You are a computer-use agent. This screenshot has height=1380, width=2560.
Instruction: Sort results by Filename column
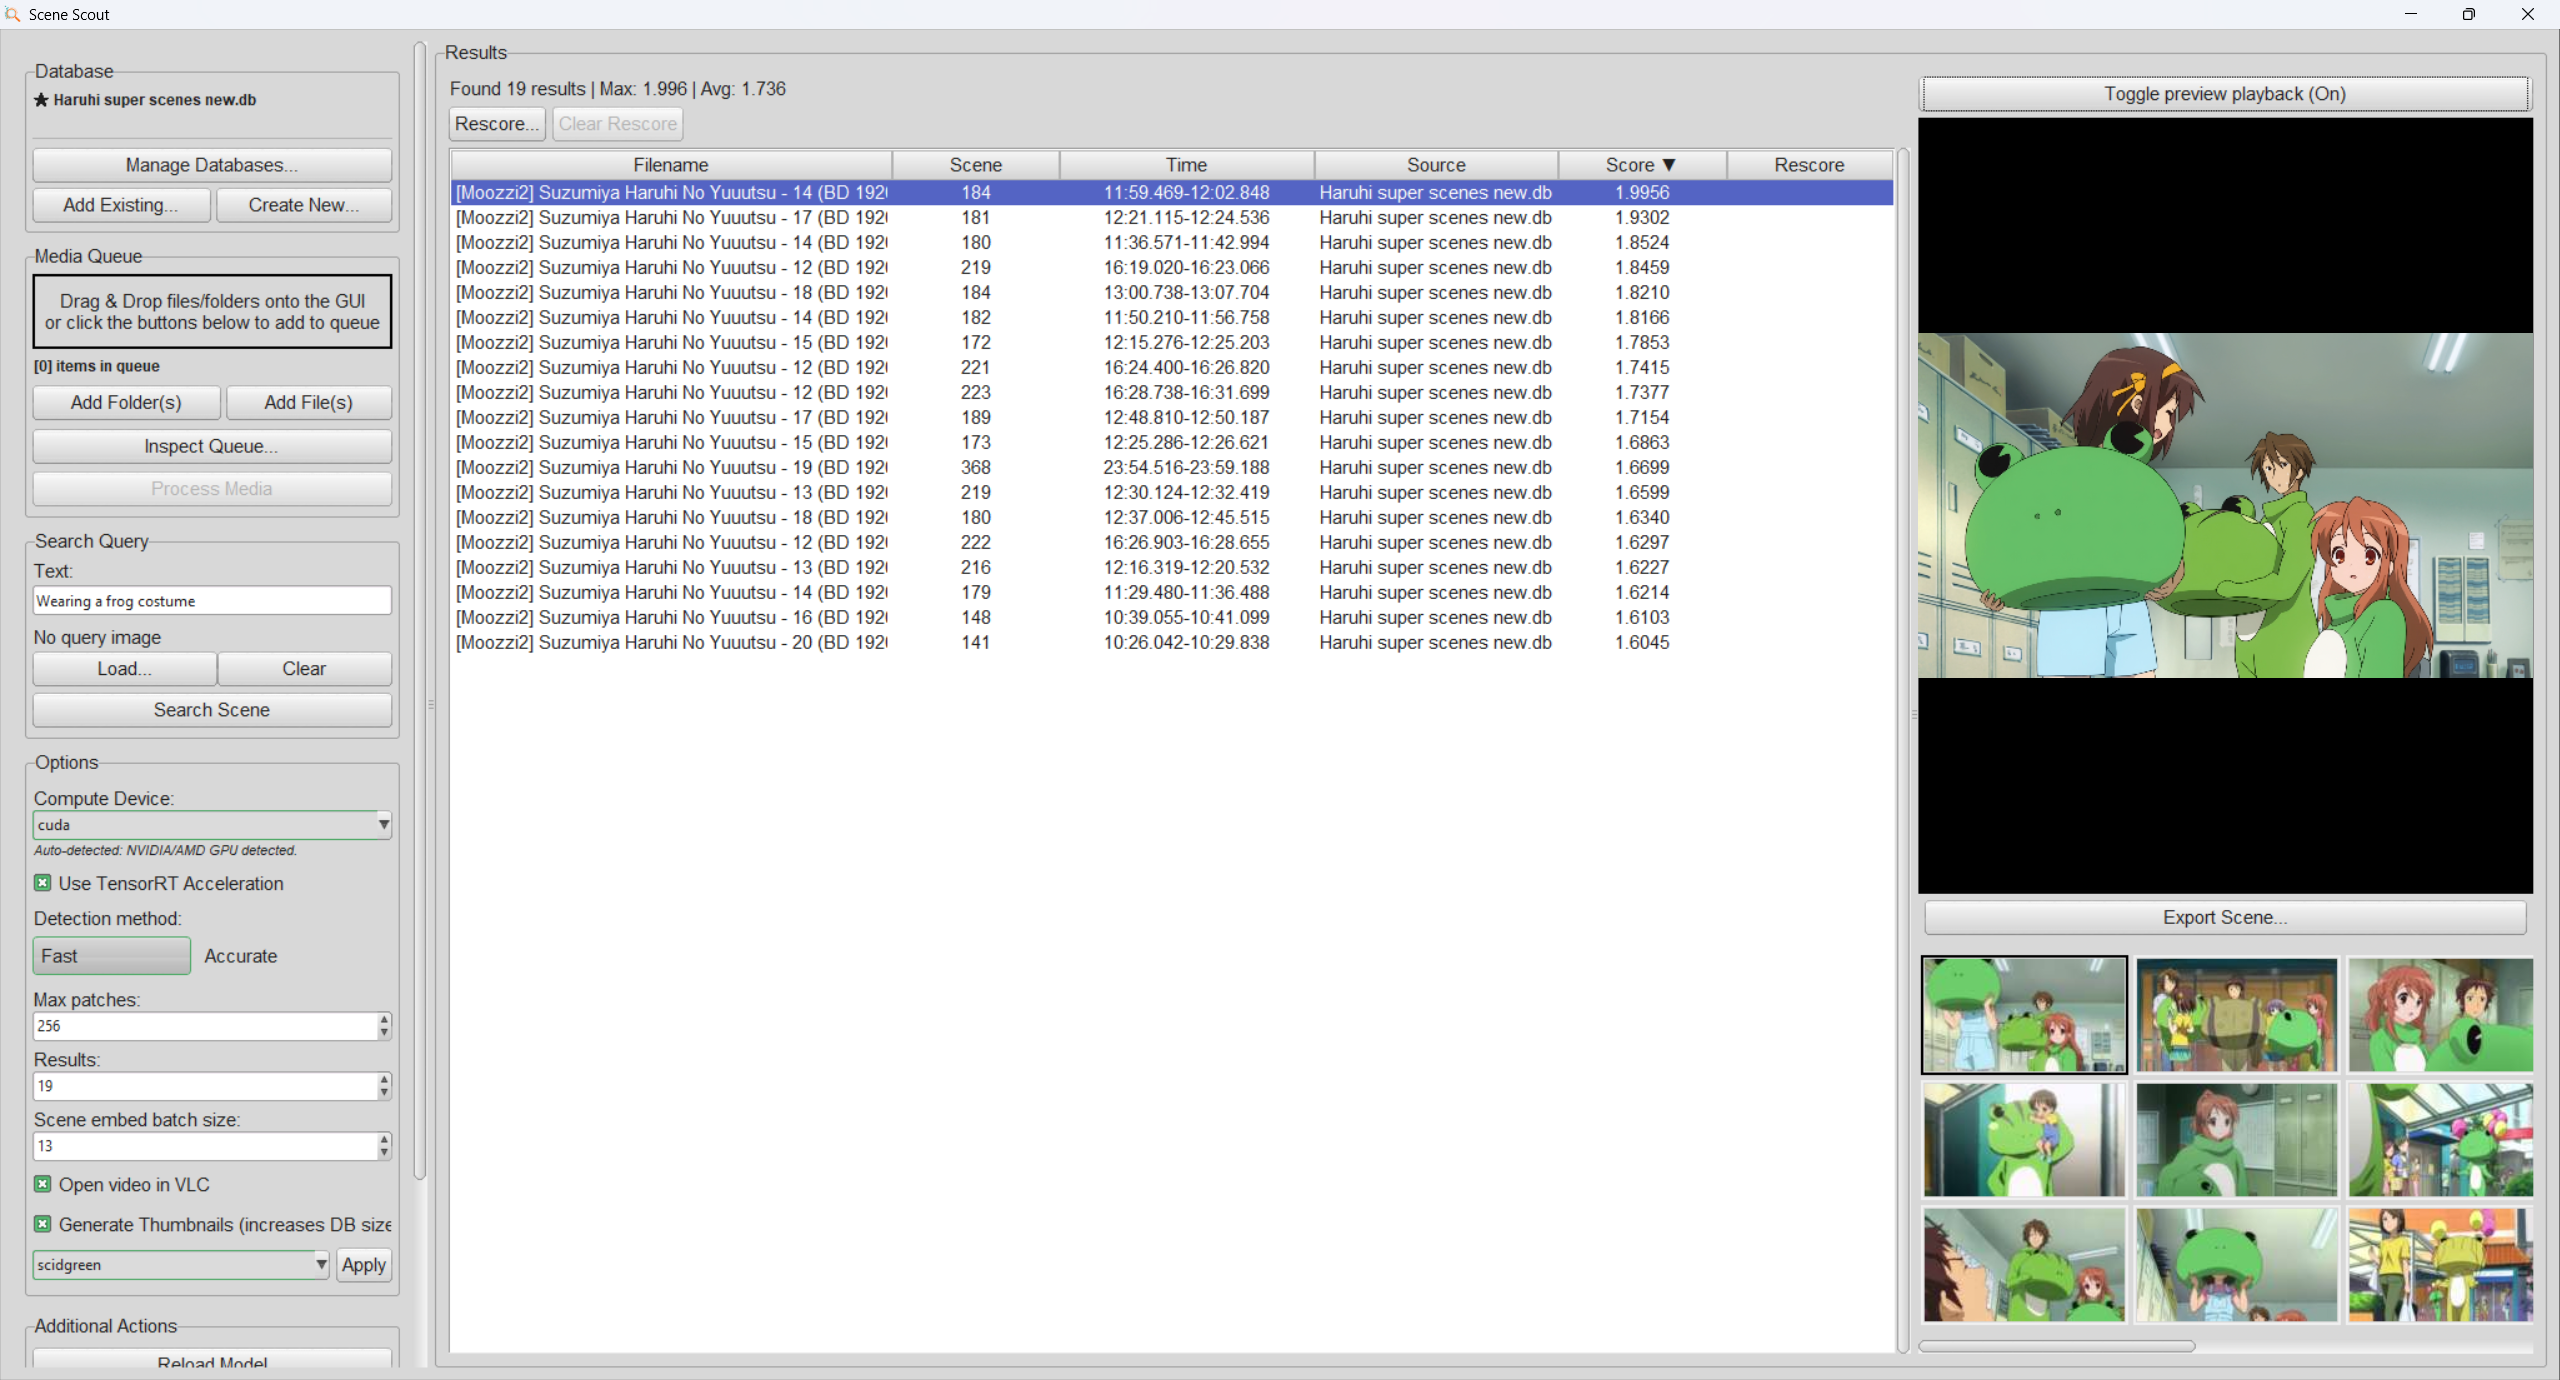[x=671, y=165]
